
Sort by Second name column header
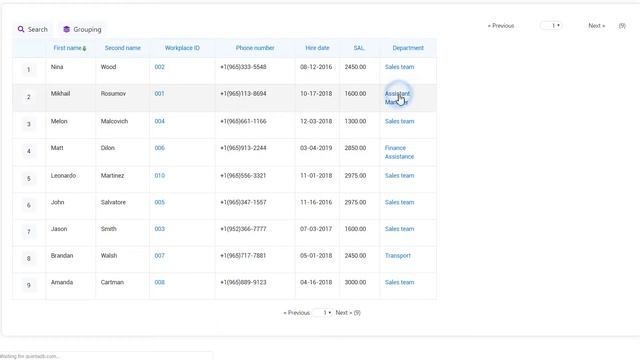click(122, 48)
